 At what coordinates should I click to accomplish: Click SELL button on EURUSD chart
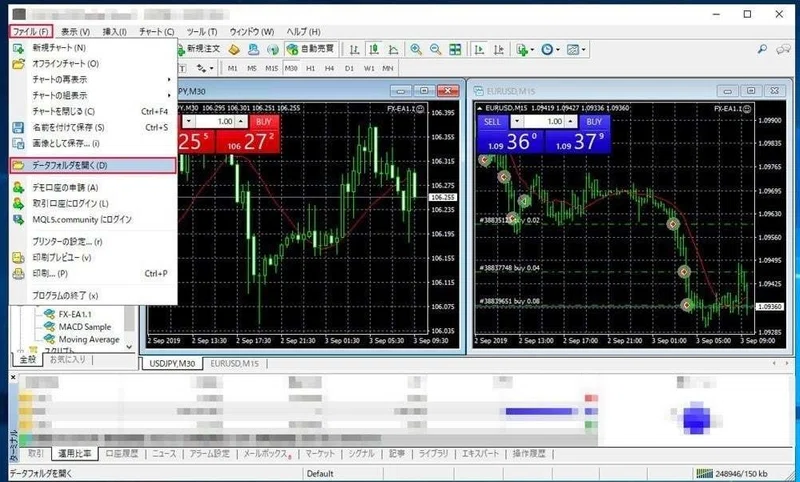pyautogui.click(x=492, y=122)
